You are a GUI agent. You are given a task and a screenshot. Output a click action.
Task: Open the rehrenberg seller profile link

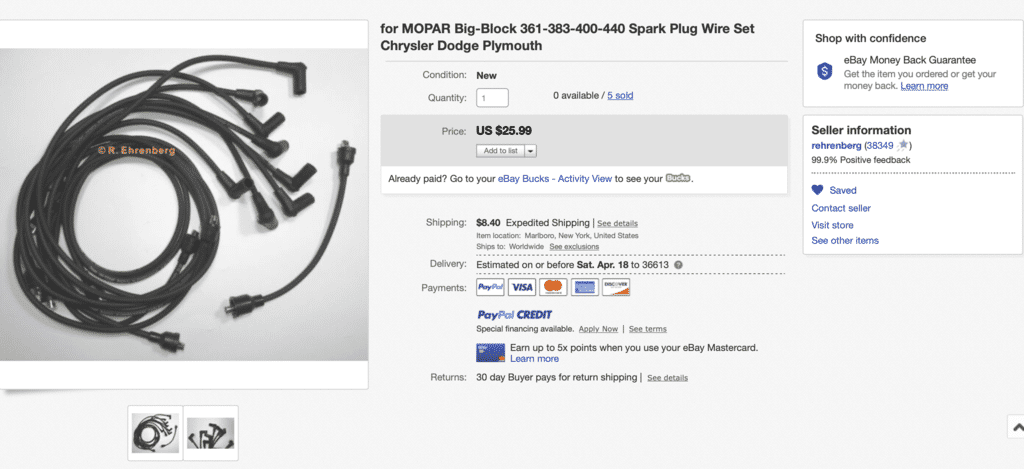point(837,146)
